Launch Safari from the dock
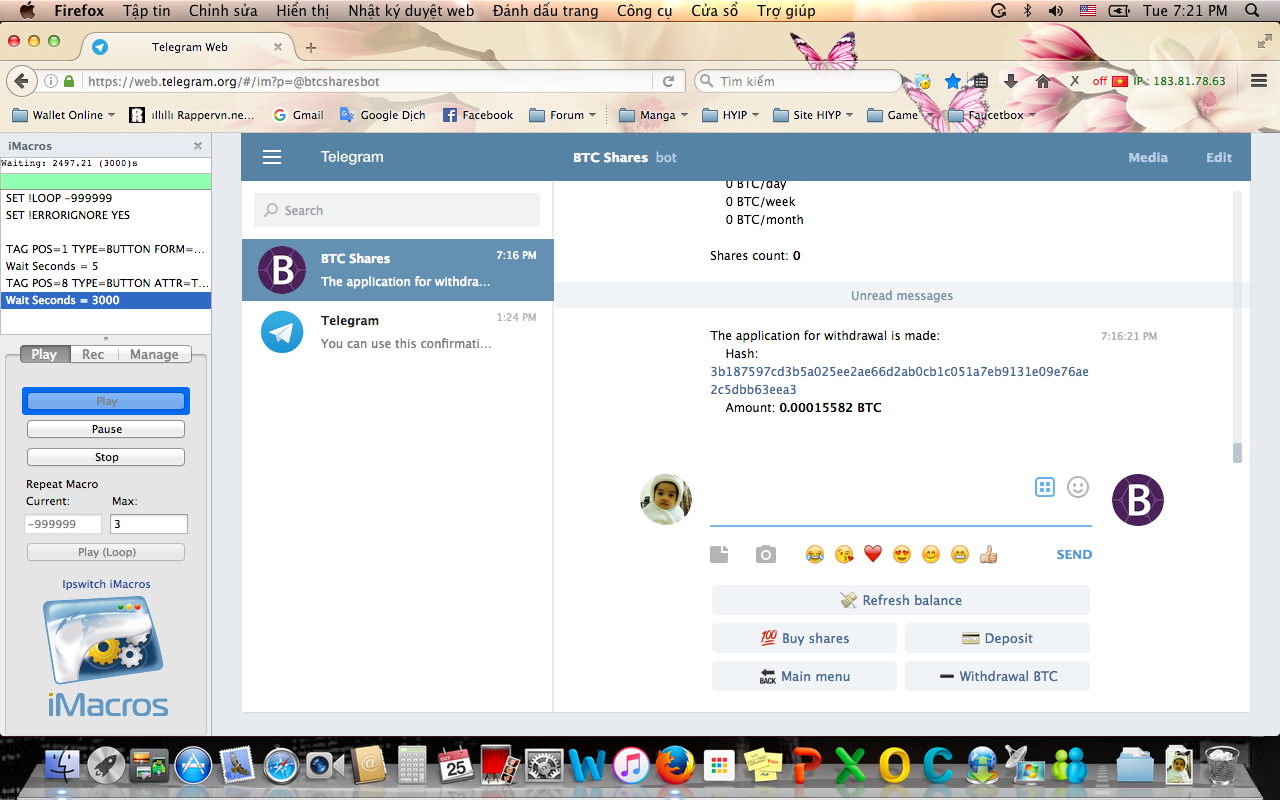Screen dimensions: 1280x800 tap(282, 766)
